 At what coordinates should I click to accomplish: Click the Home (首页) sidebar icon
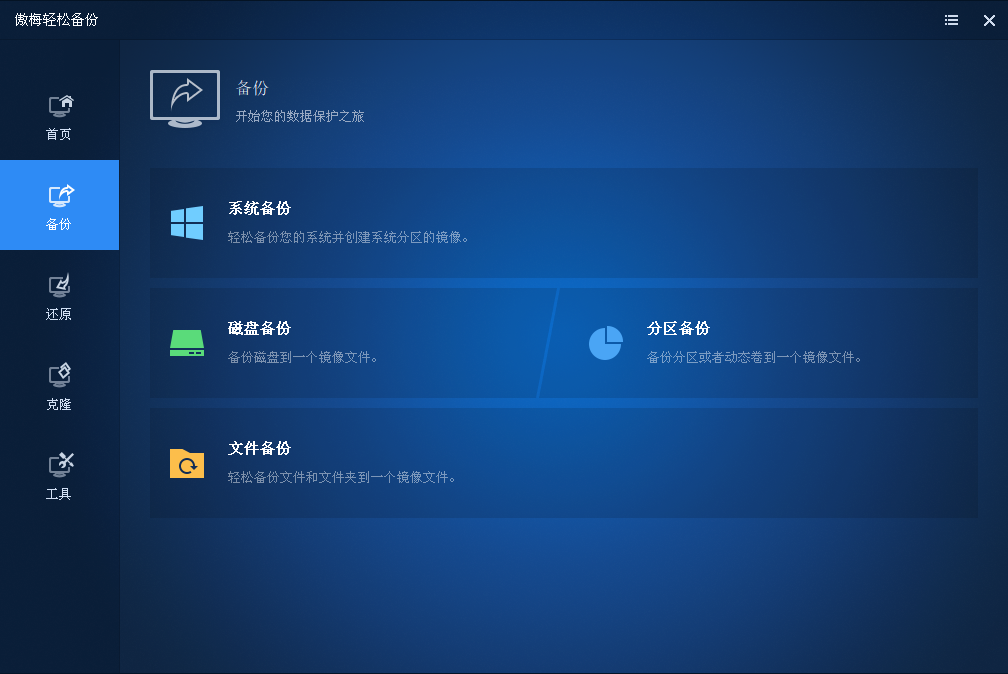tap(61, 105)
